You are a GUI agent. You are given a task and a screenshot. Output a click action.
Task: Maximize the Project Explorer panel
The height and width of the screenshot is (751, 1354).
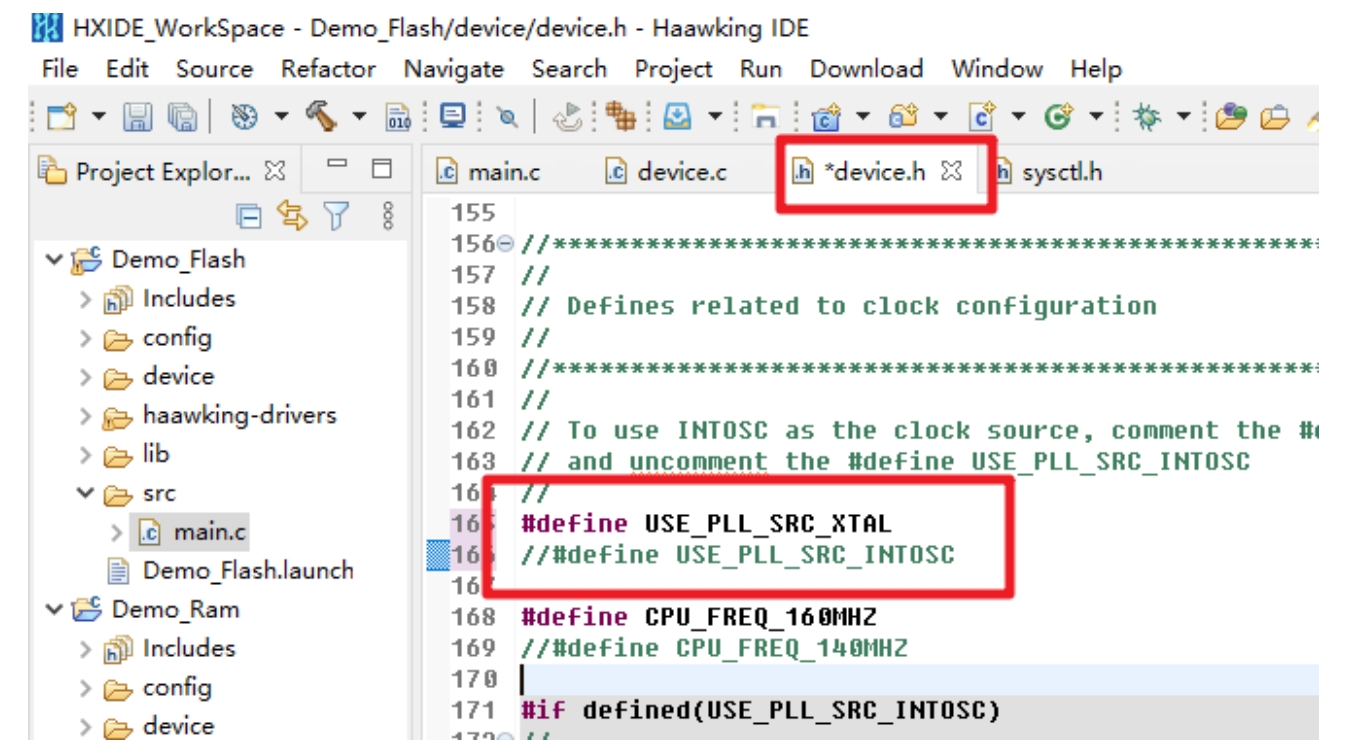(381, 169)
